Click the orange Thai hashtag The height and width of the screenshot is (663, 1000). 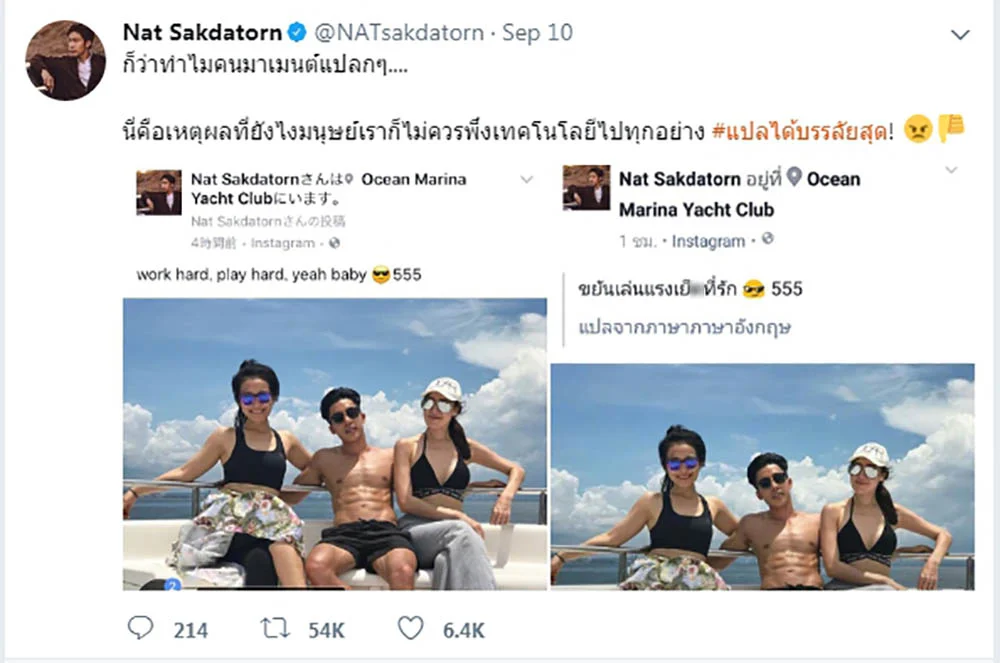[x=799, y=131]
